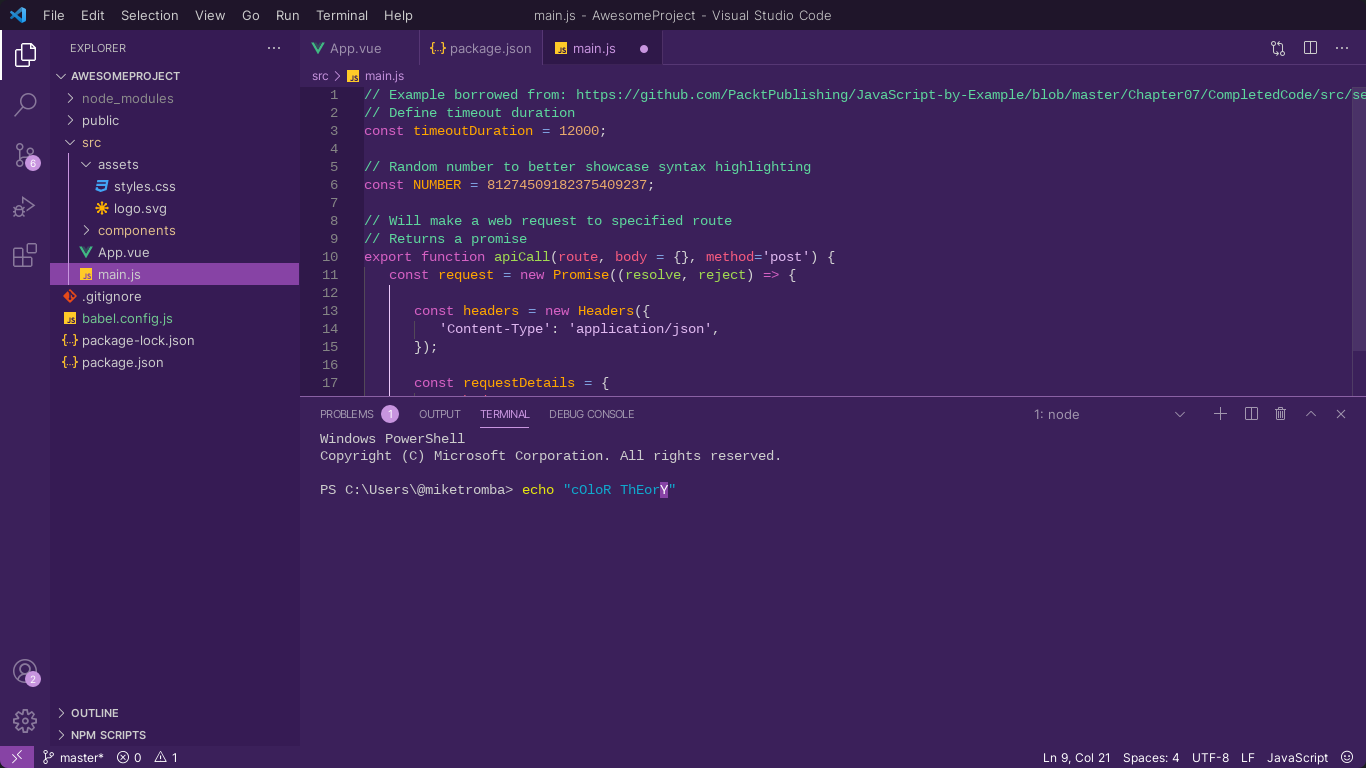The height and width of the screenshot is (768, 1366).
Task: Show errors and warnings count in status bar
Action: [147, 757]
